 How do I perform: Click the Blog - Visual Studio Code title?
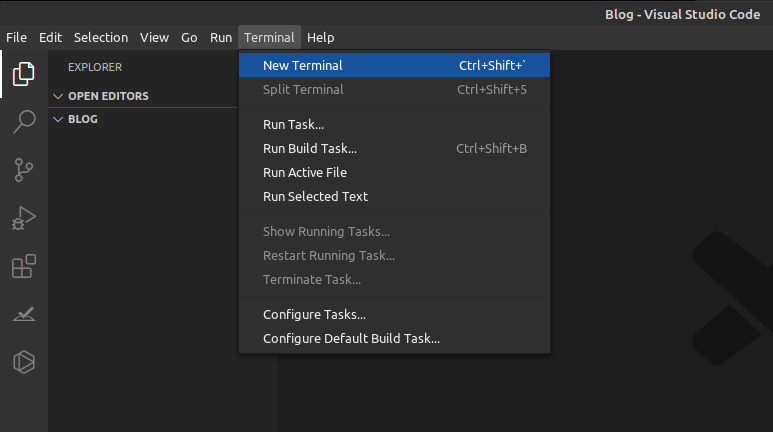[x=682, y=14]
